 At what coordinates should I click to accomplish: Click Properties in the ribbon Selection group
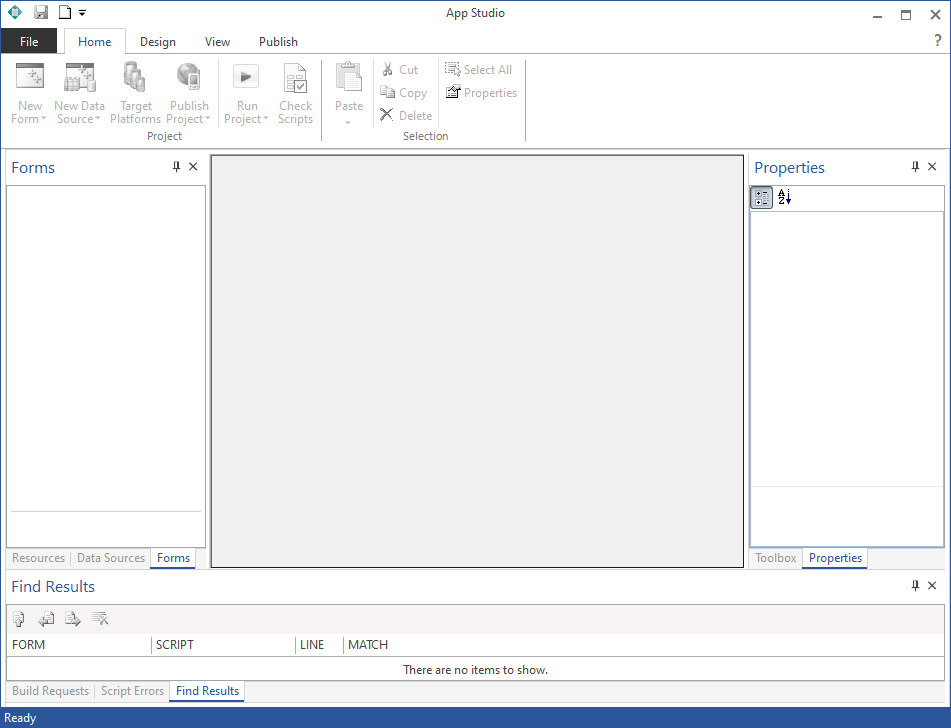pos(482,92)
